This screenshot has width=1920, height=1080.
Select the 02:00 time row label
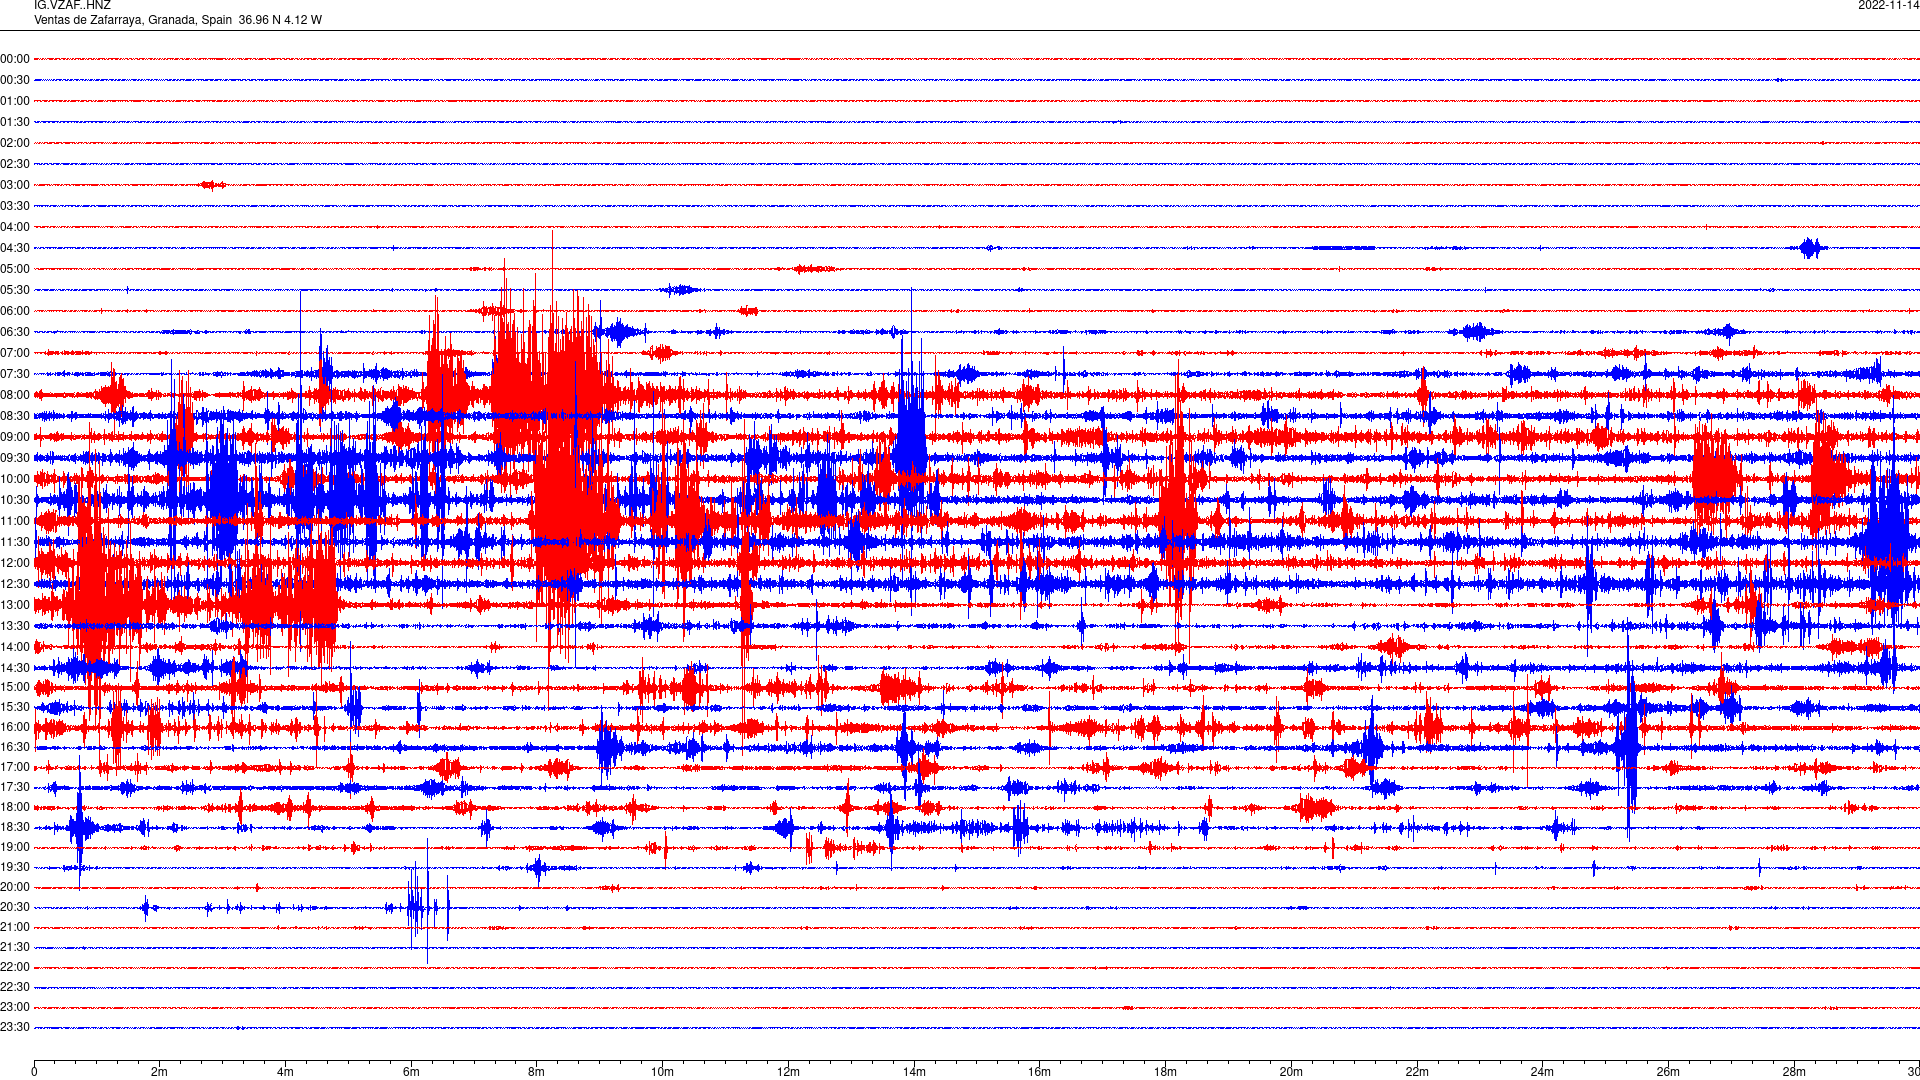pos(15,143)
